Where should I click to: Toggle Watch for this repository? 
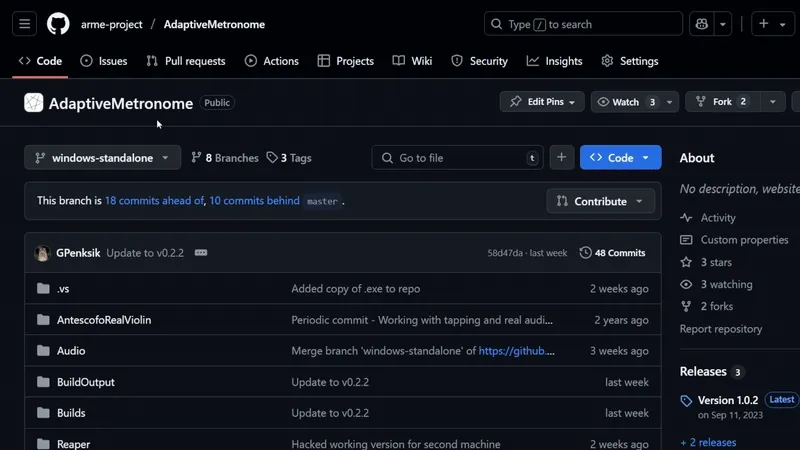pos(617,102)
